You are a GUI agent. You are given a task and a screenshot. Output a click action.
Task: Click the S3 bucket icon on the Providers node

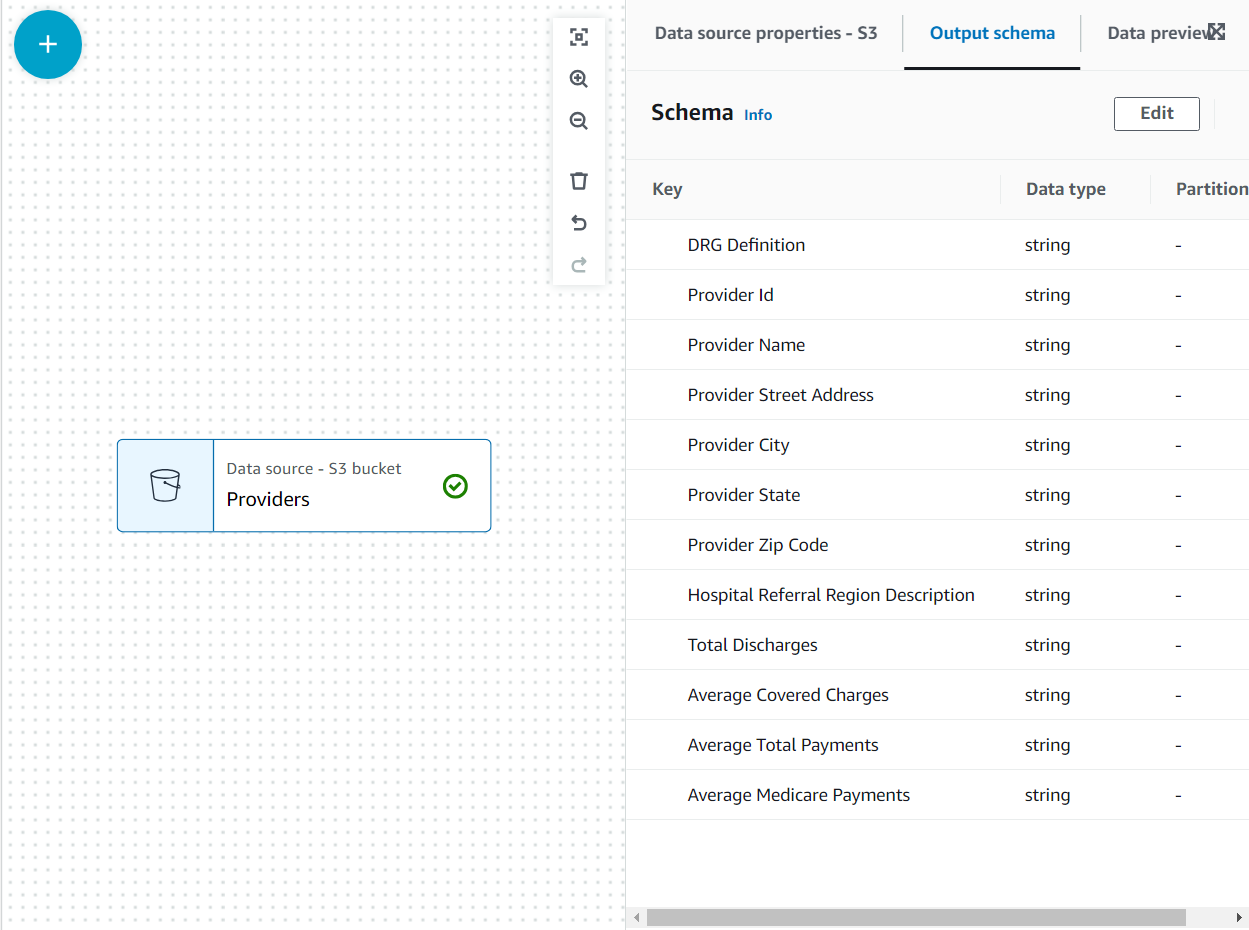163,485
